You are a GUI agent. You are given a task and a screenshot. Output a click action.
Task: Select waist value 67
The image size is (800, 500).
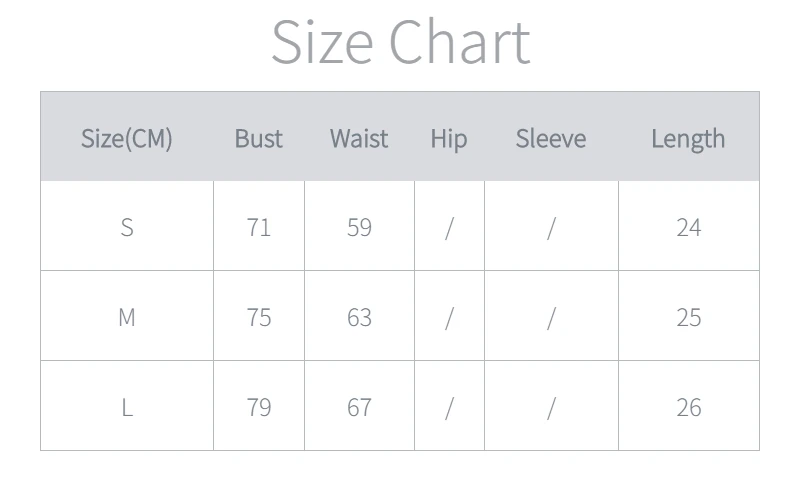tap(359, 407)
